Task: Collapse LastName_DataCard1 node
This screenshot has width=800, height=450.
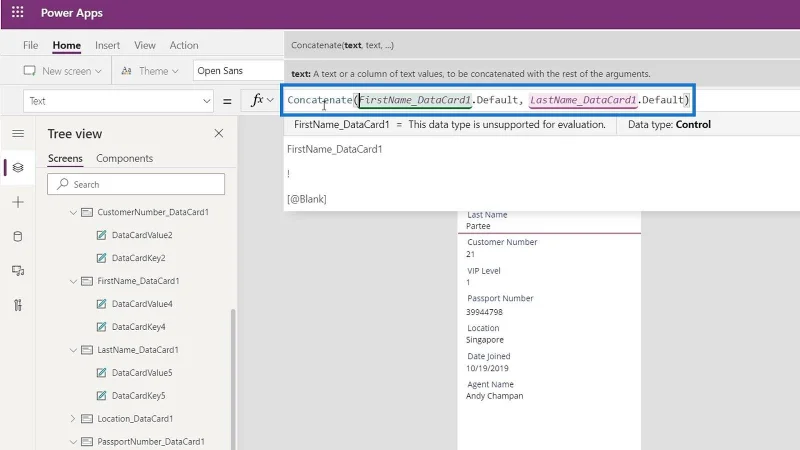Action: coord(73,350)
